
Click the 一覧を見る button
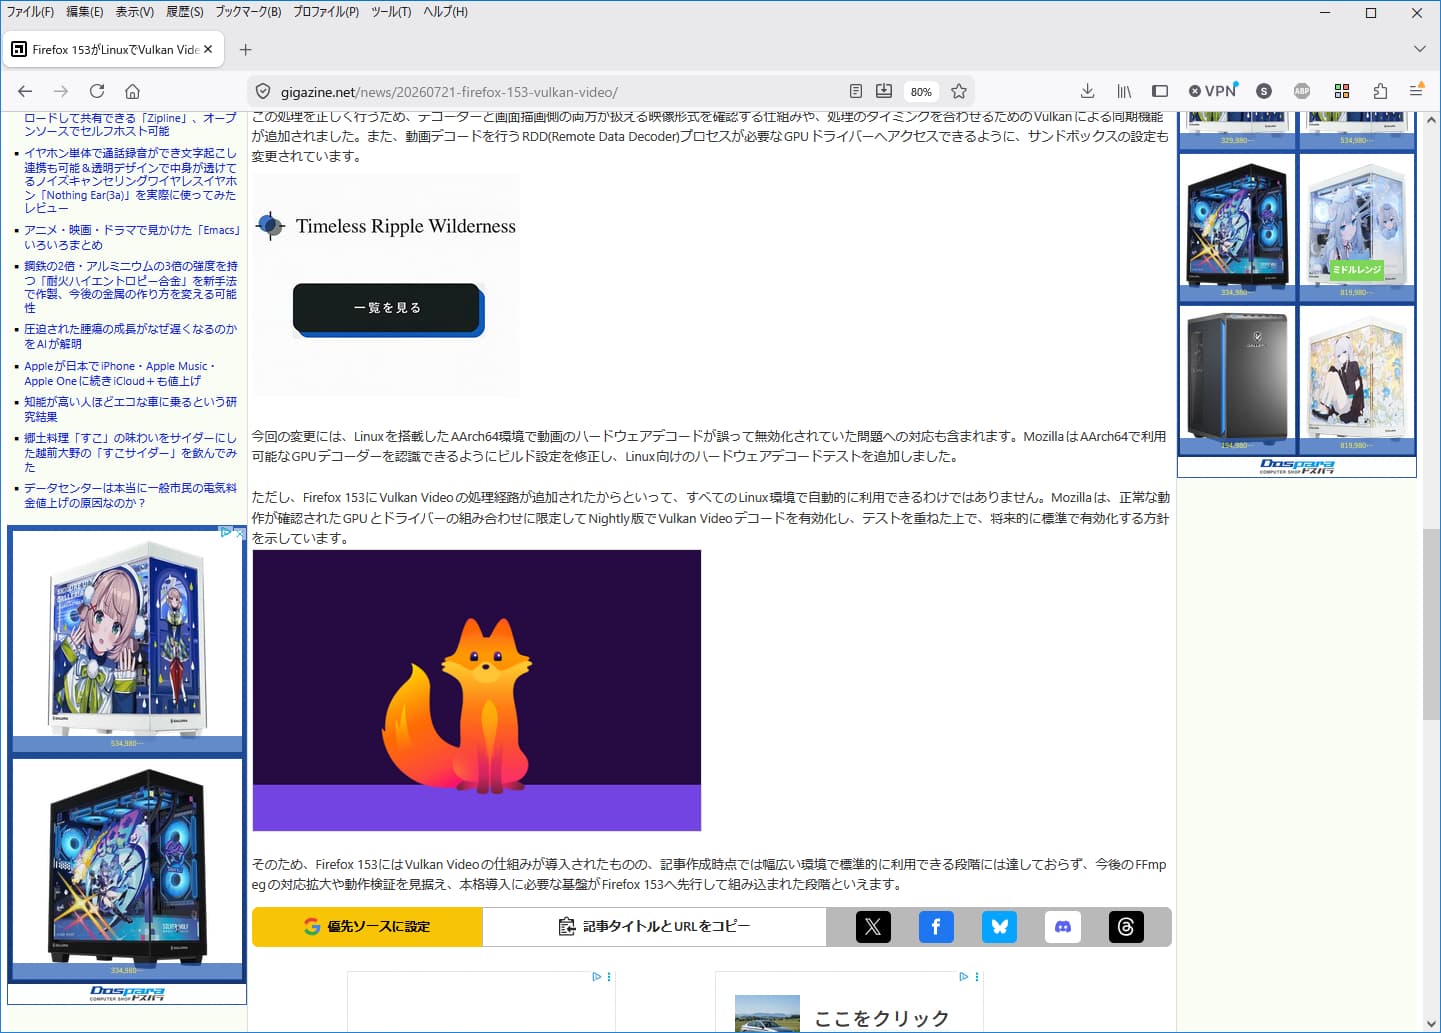(387, 308)
